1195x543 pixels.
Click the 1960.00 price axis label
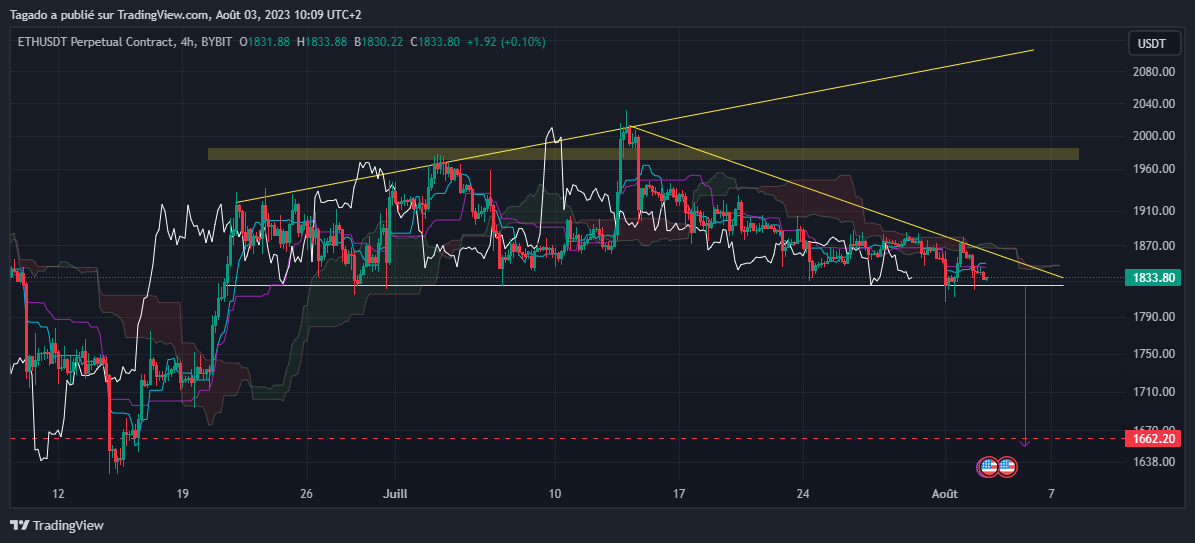pyautogui.click(x=1152, y=169)
